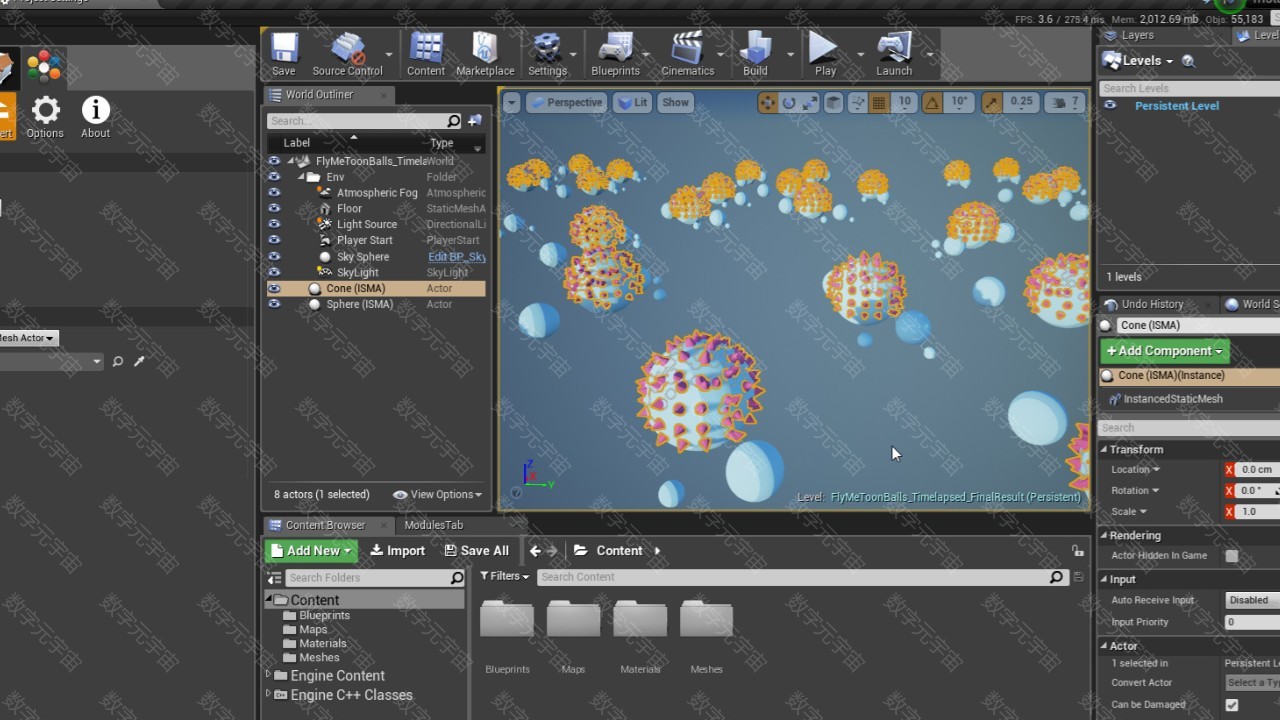This screenshot has height=720, width=1280.
Task: Open the Perspective view mode dropdown
Action: pyautogui.click(x=566, y=102)
